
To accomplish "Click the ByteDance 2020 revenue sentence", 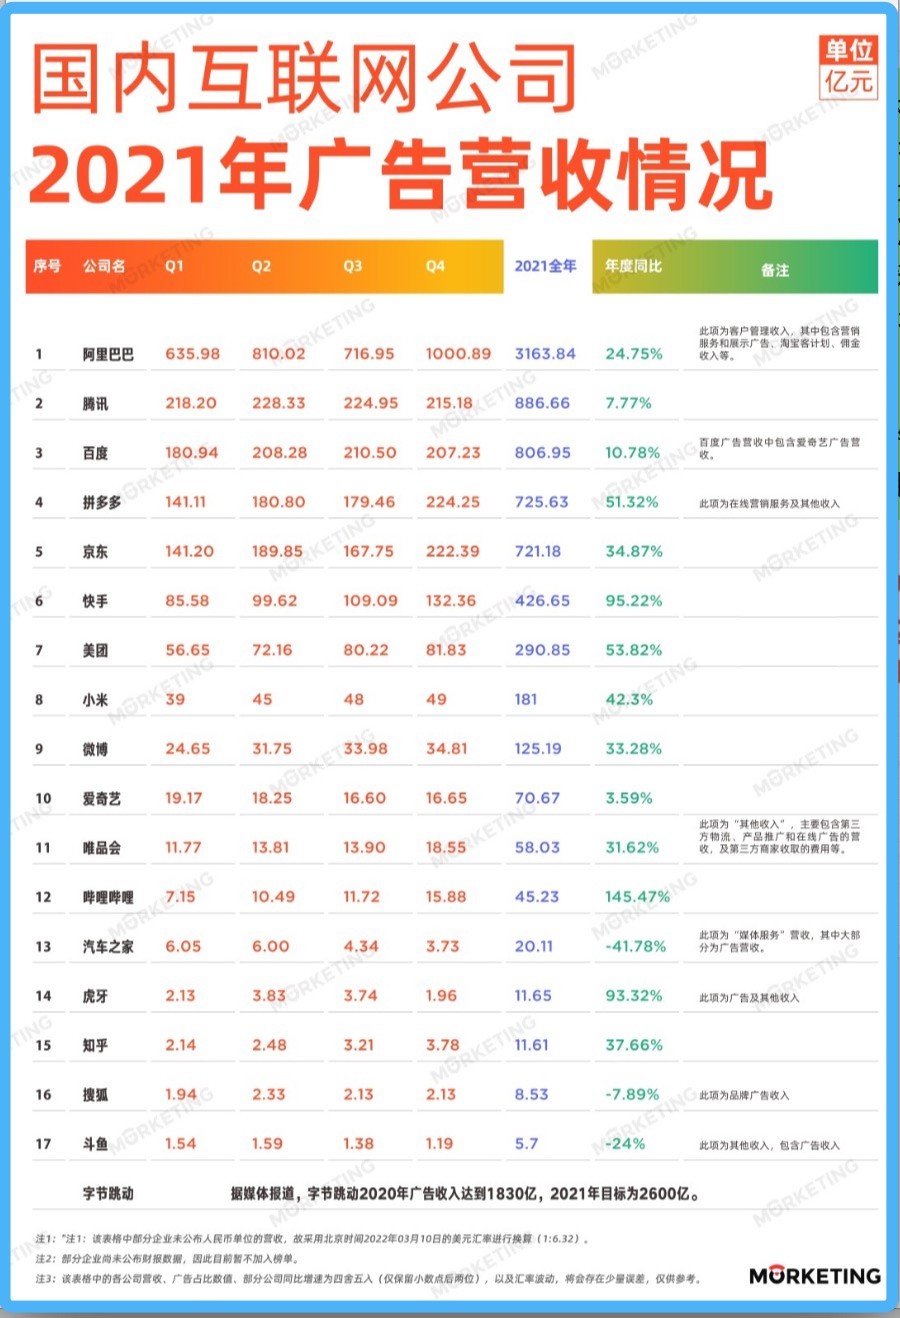I will (465, 1193).
